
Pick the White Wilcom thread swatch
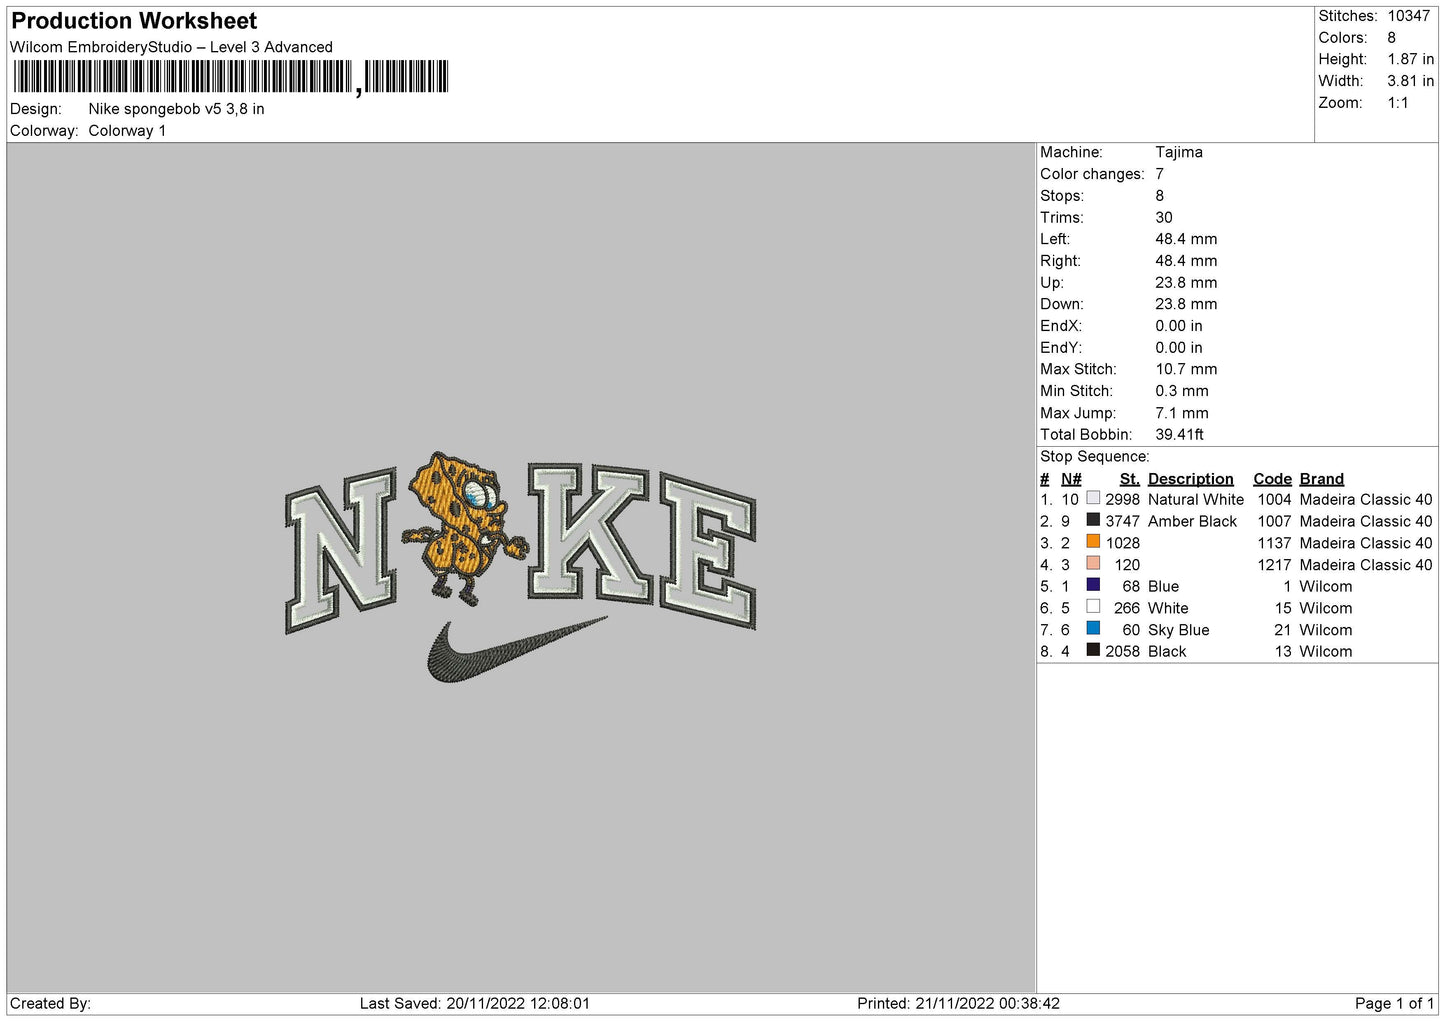(x=1093, y=607)
